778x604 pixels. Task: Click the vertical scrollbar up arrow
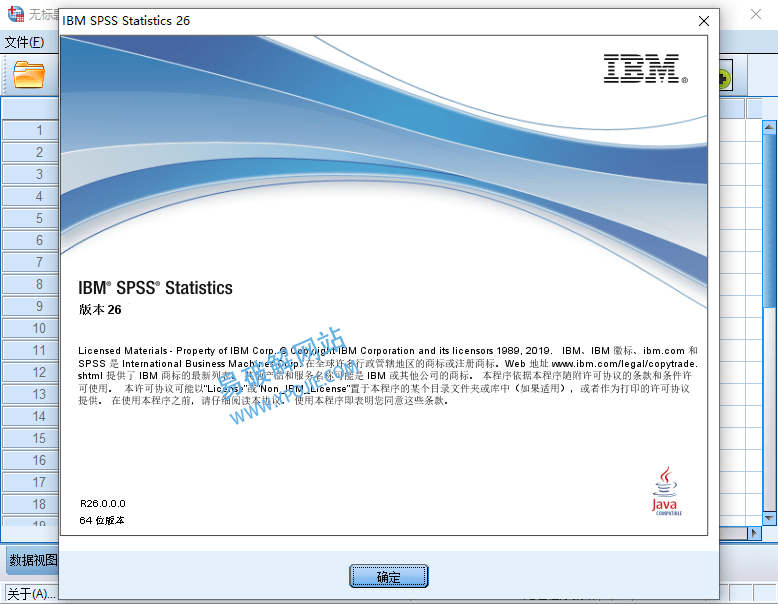pos(769,127)
